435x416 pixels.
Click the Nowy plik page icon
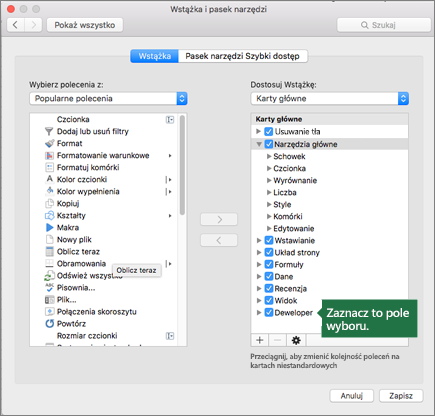coord(49,239)
